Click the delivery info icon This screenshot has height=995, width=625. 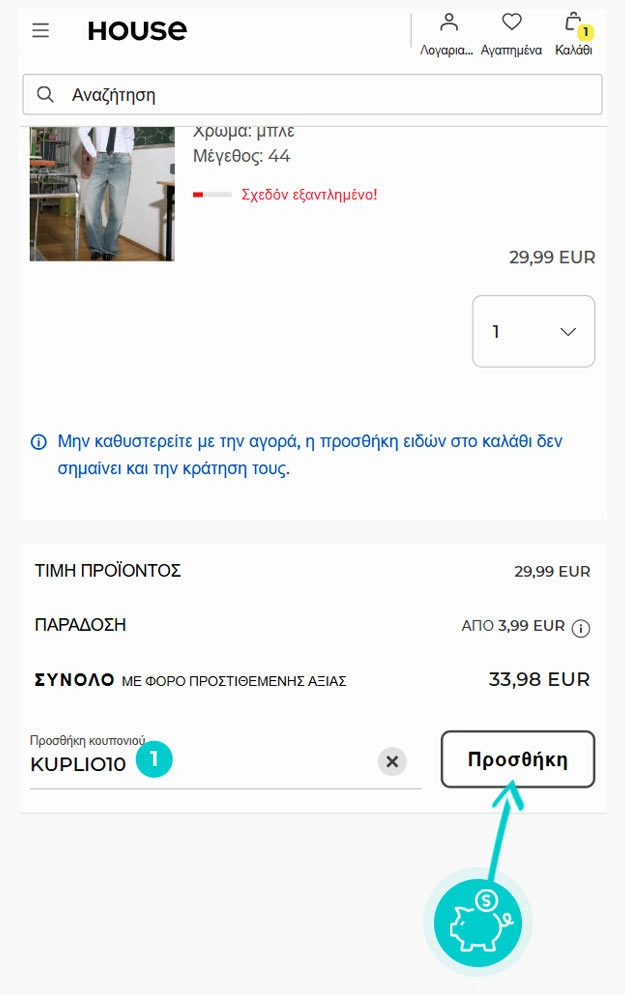coord(581,628)
